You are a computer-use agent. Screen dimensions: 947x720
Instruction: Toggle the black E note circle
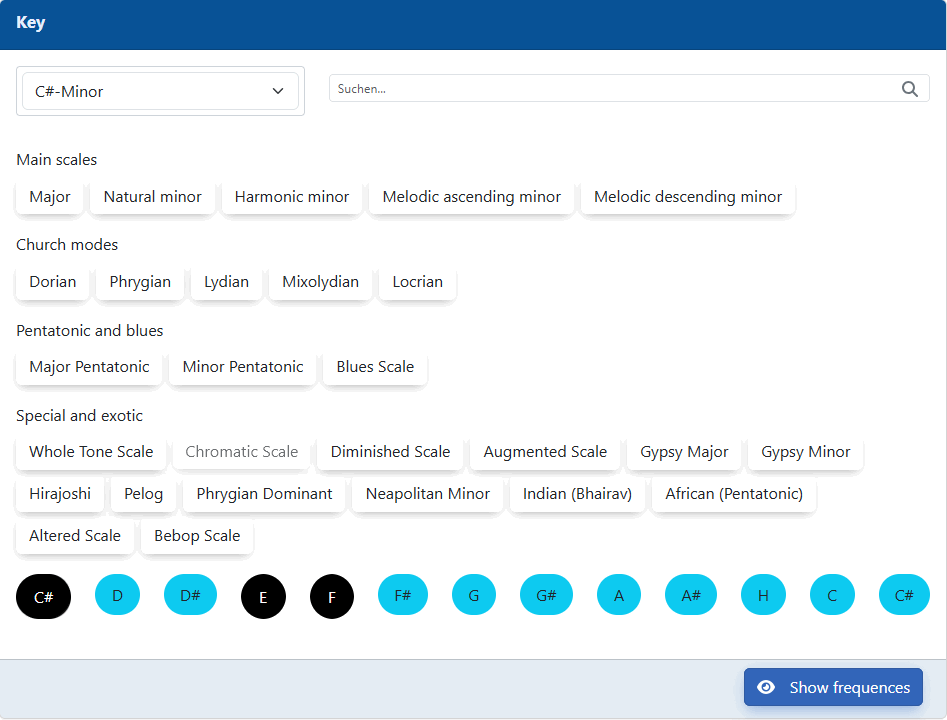tap(263, 597)
